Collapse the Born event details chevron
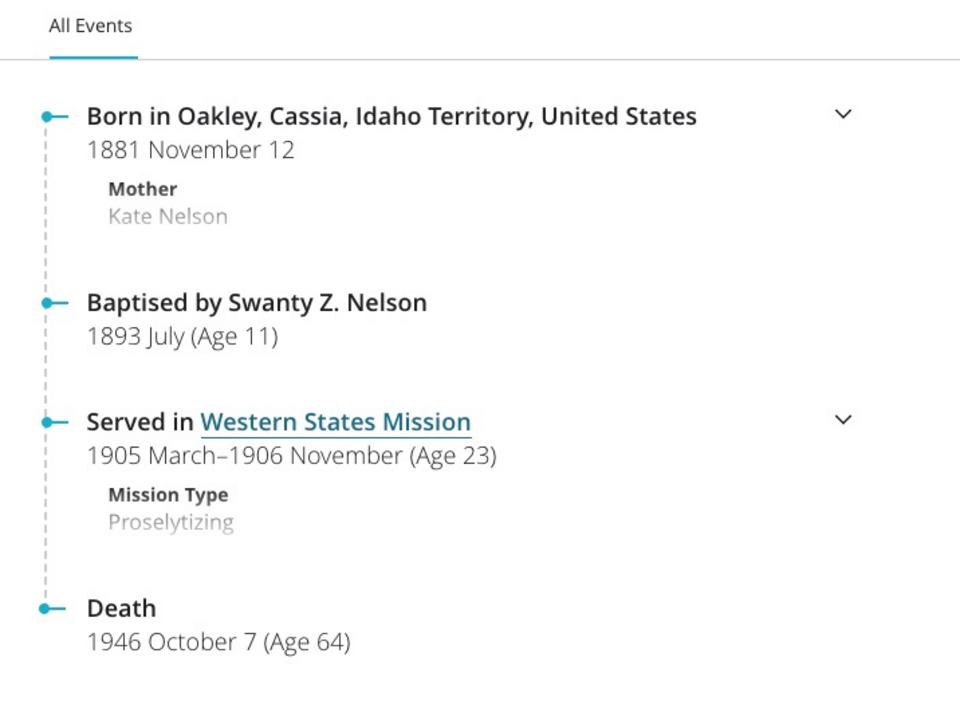The height and width of the screenshot is (720, 960). coord(843,114)
